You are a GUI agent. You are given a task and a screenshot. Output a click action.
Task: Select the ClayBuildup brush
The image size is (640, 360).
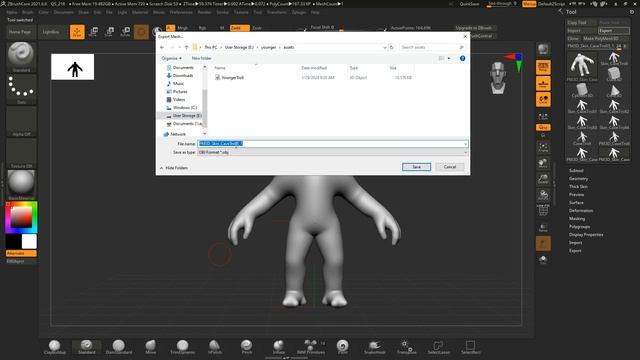55,347
